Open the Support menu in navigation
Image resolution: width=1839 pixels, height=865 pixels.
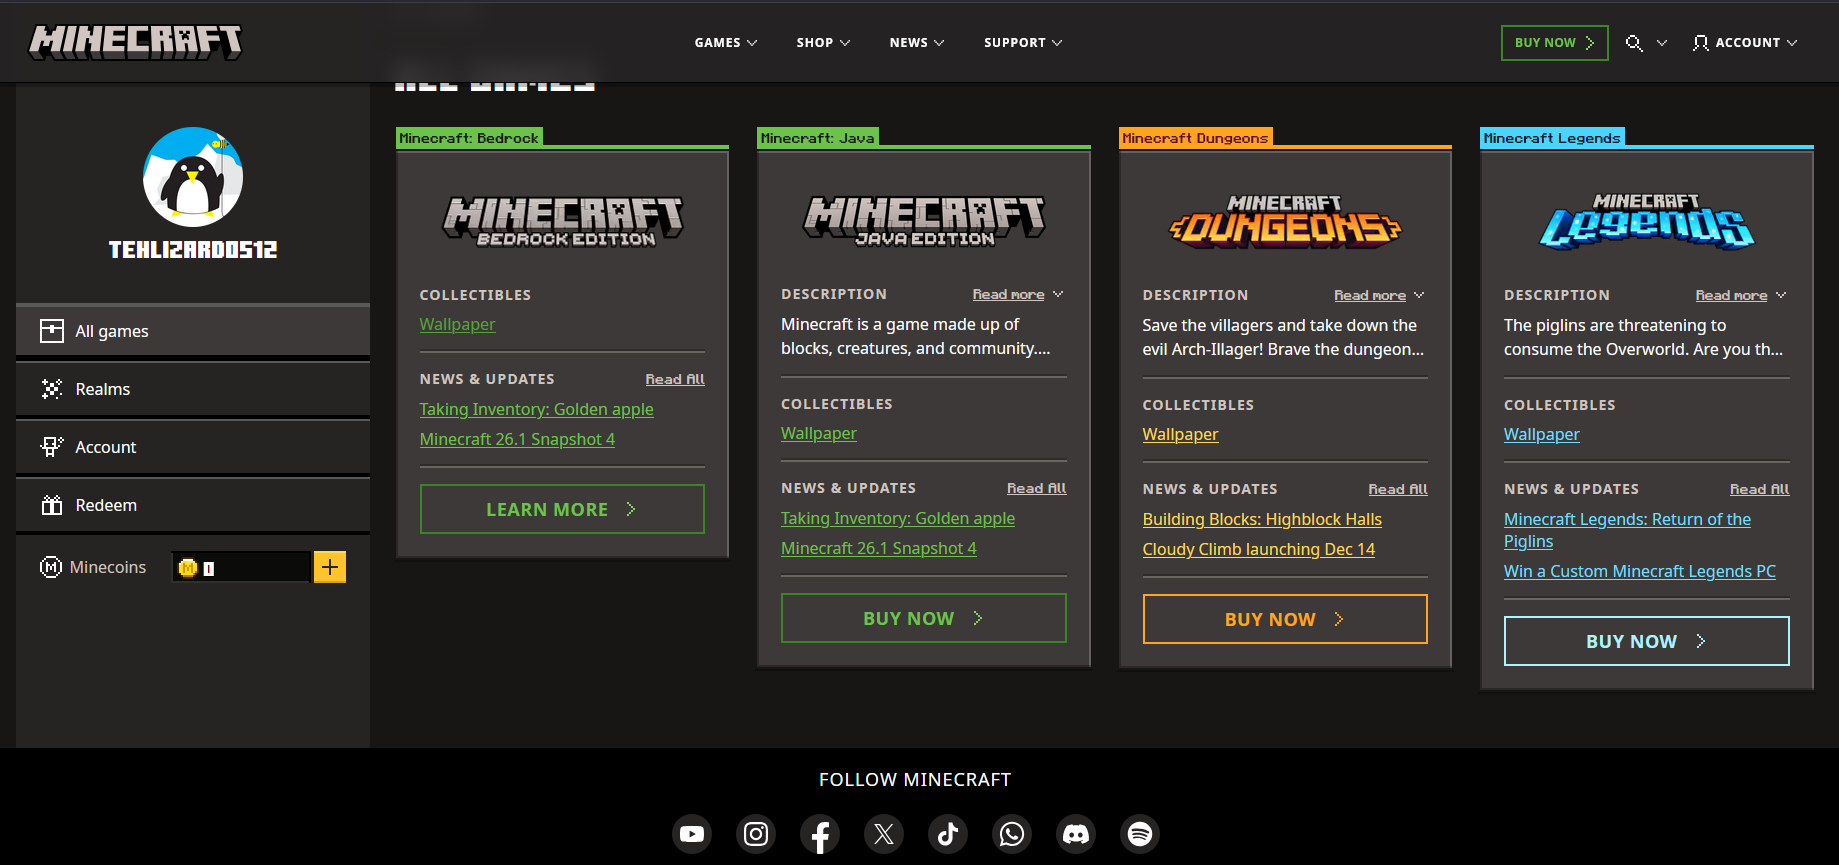coord(1022,43)
